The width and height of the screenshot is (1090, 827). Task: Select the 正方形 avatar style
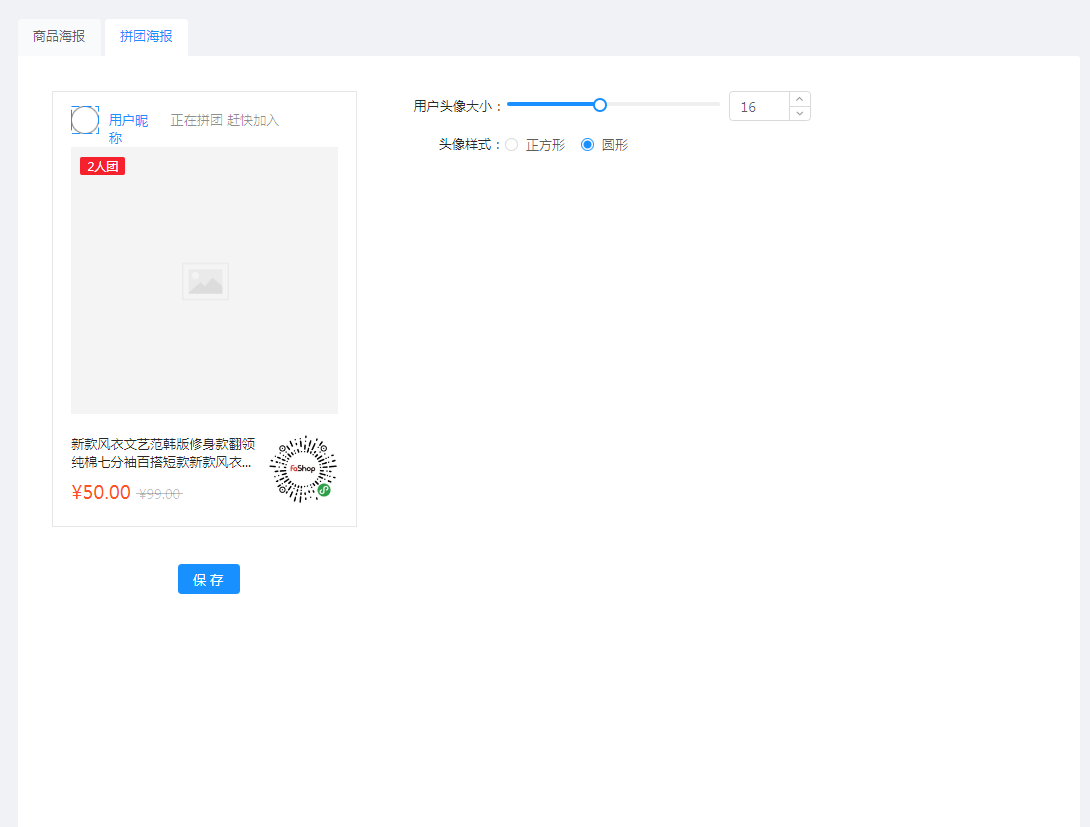pyautogui.click(x=511, y=144)
